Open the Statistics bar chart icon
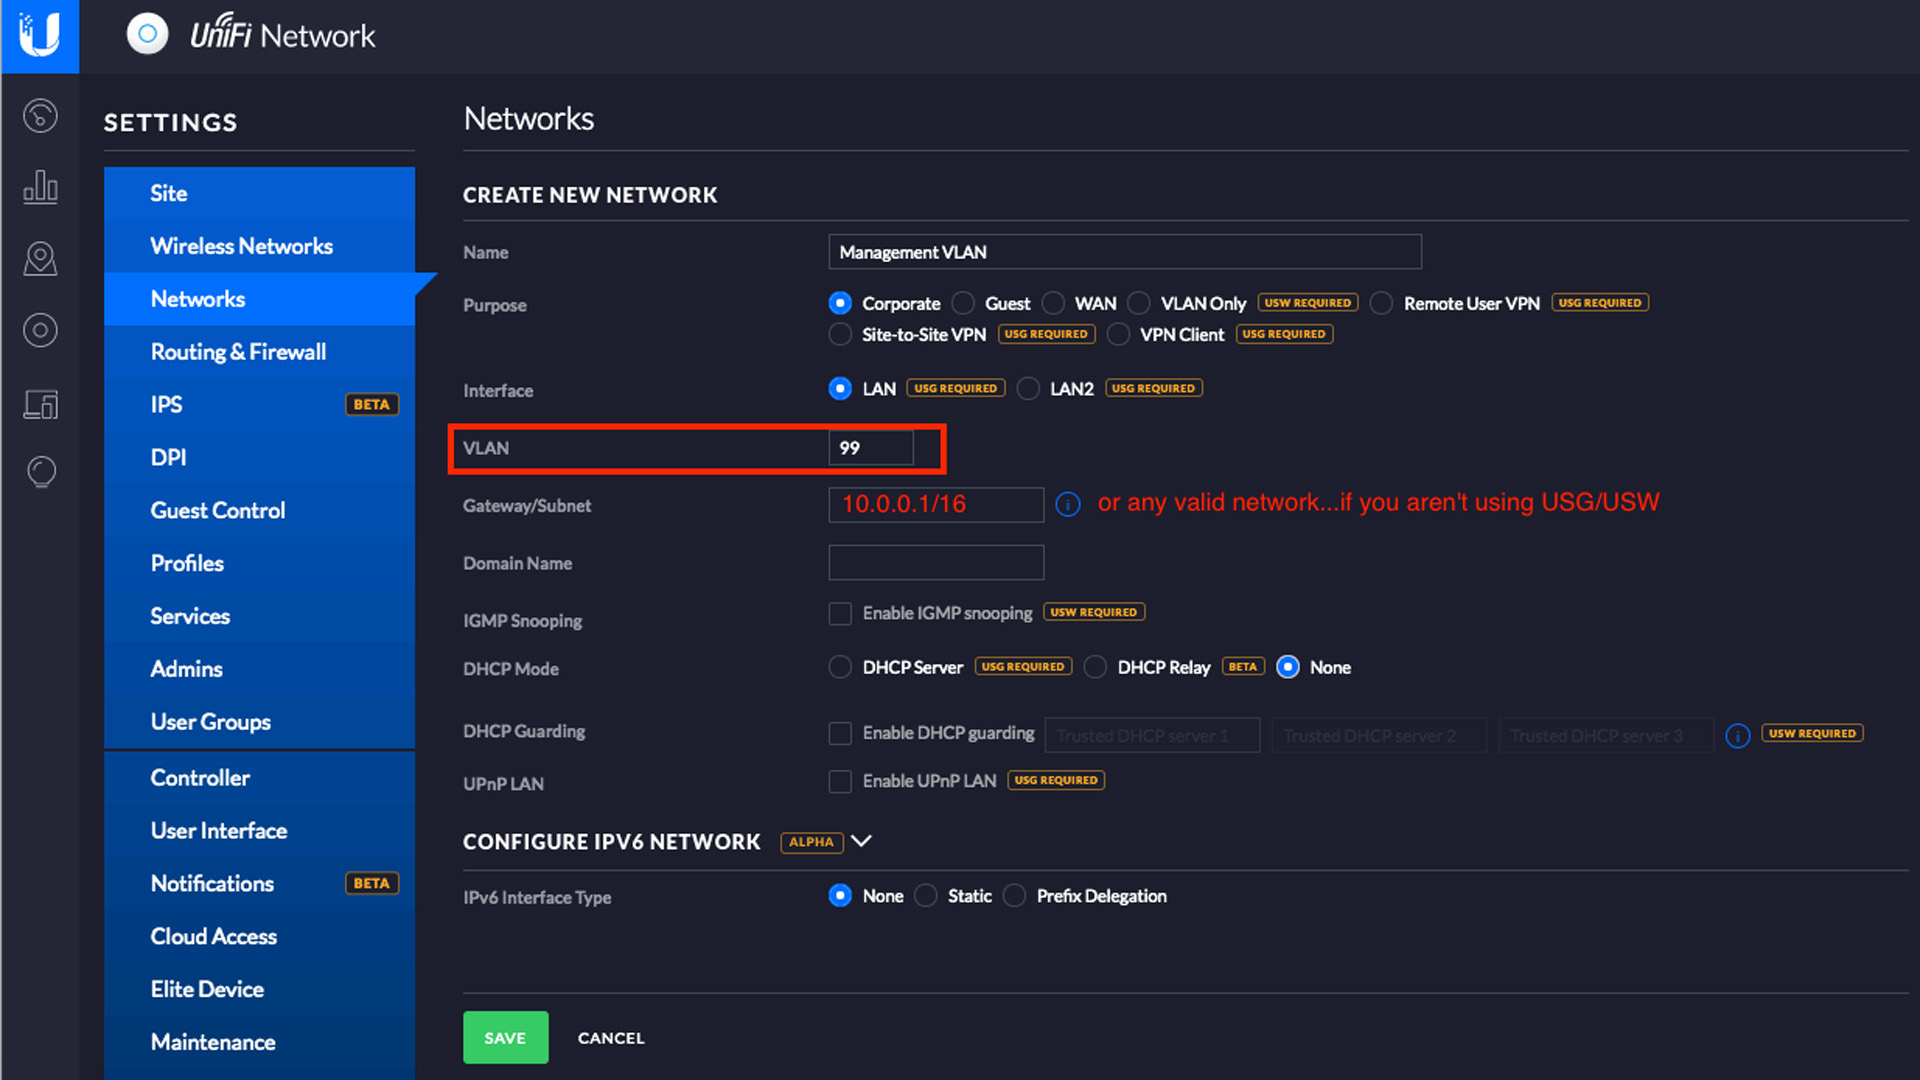Viewport: 1920px width, 1080px height. click(x=40, y=187)
